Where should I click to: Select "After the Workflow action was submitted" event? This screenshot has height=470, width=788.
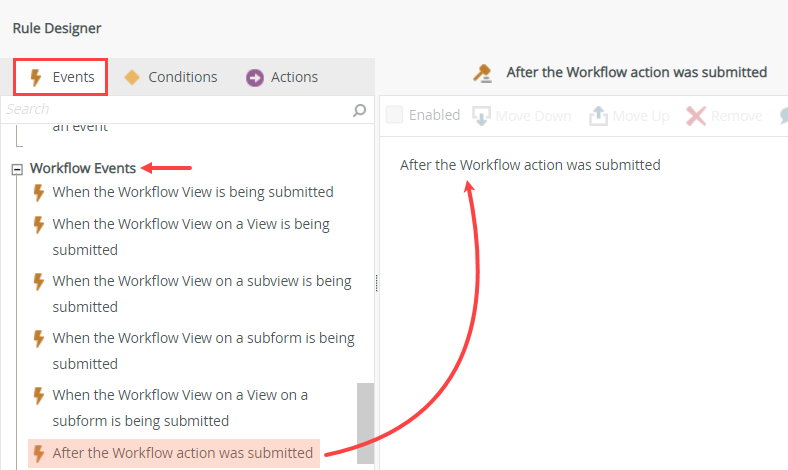coord(183,453)
